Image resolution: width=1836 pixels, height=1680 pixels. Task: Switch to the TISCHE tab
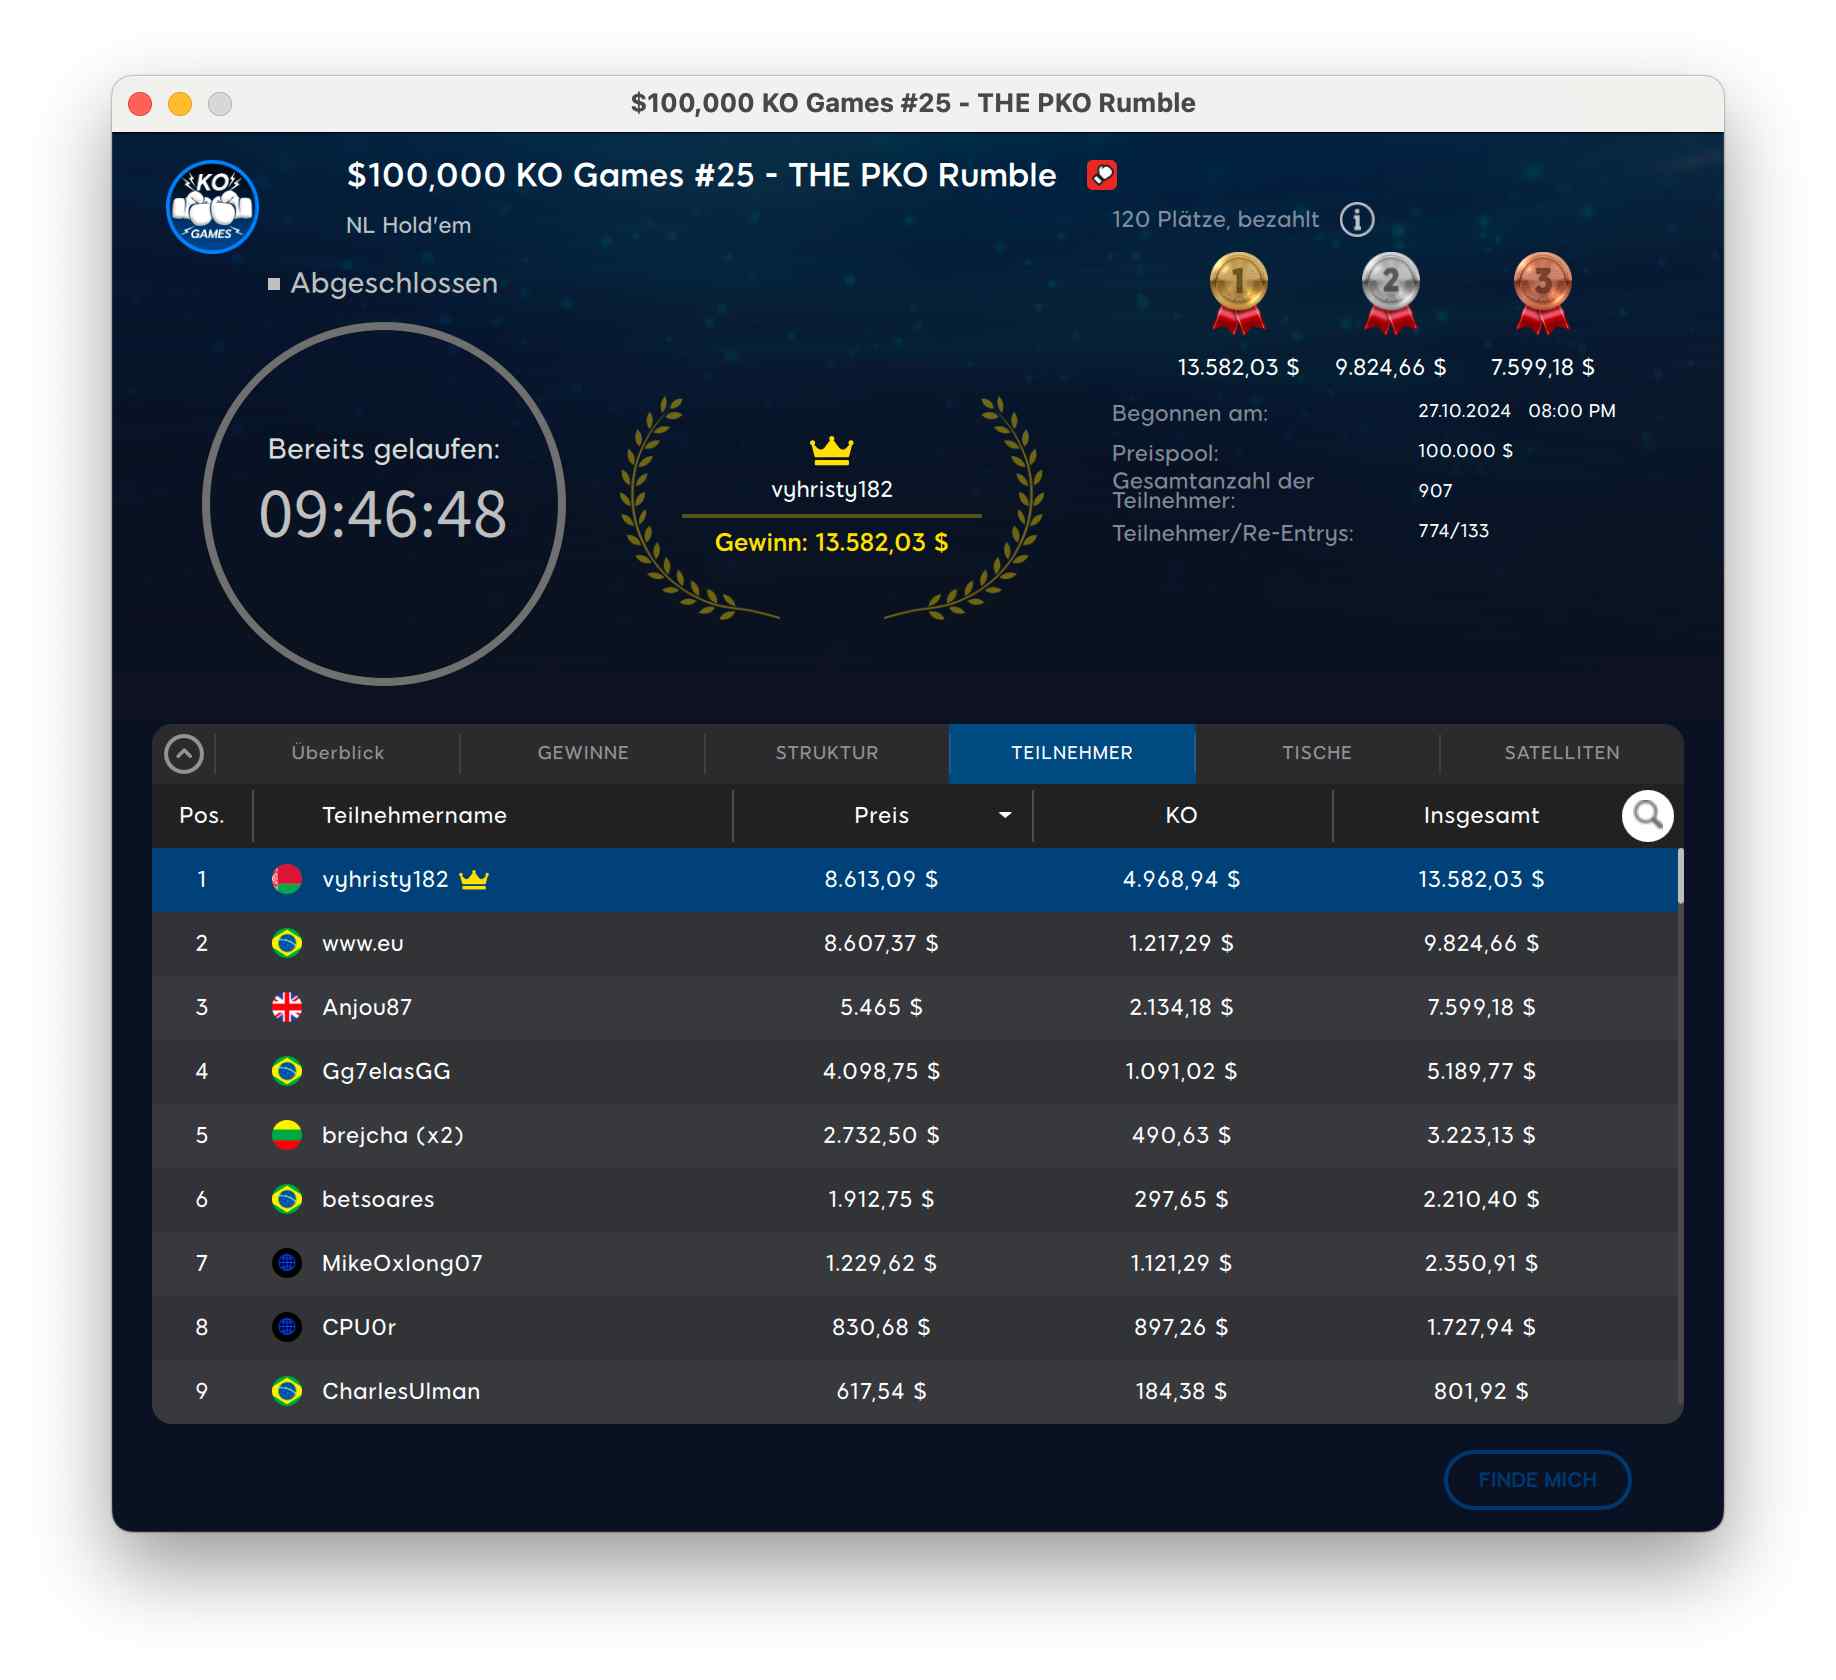pyautogui.click(x=1317, y=753)
